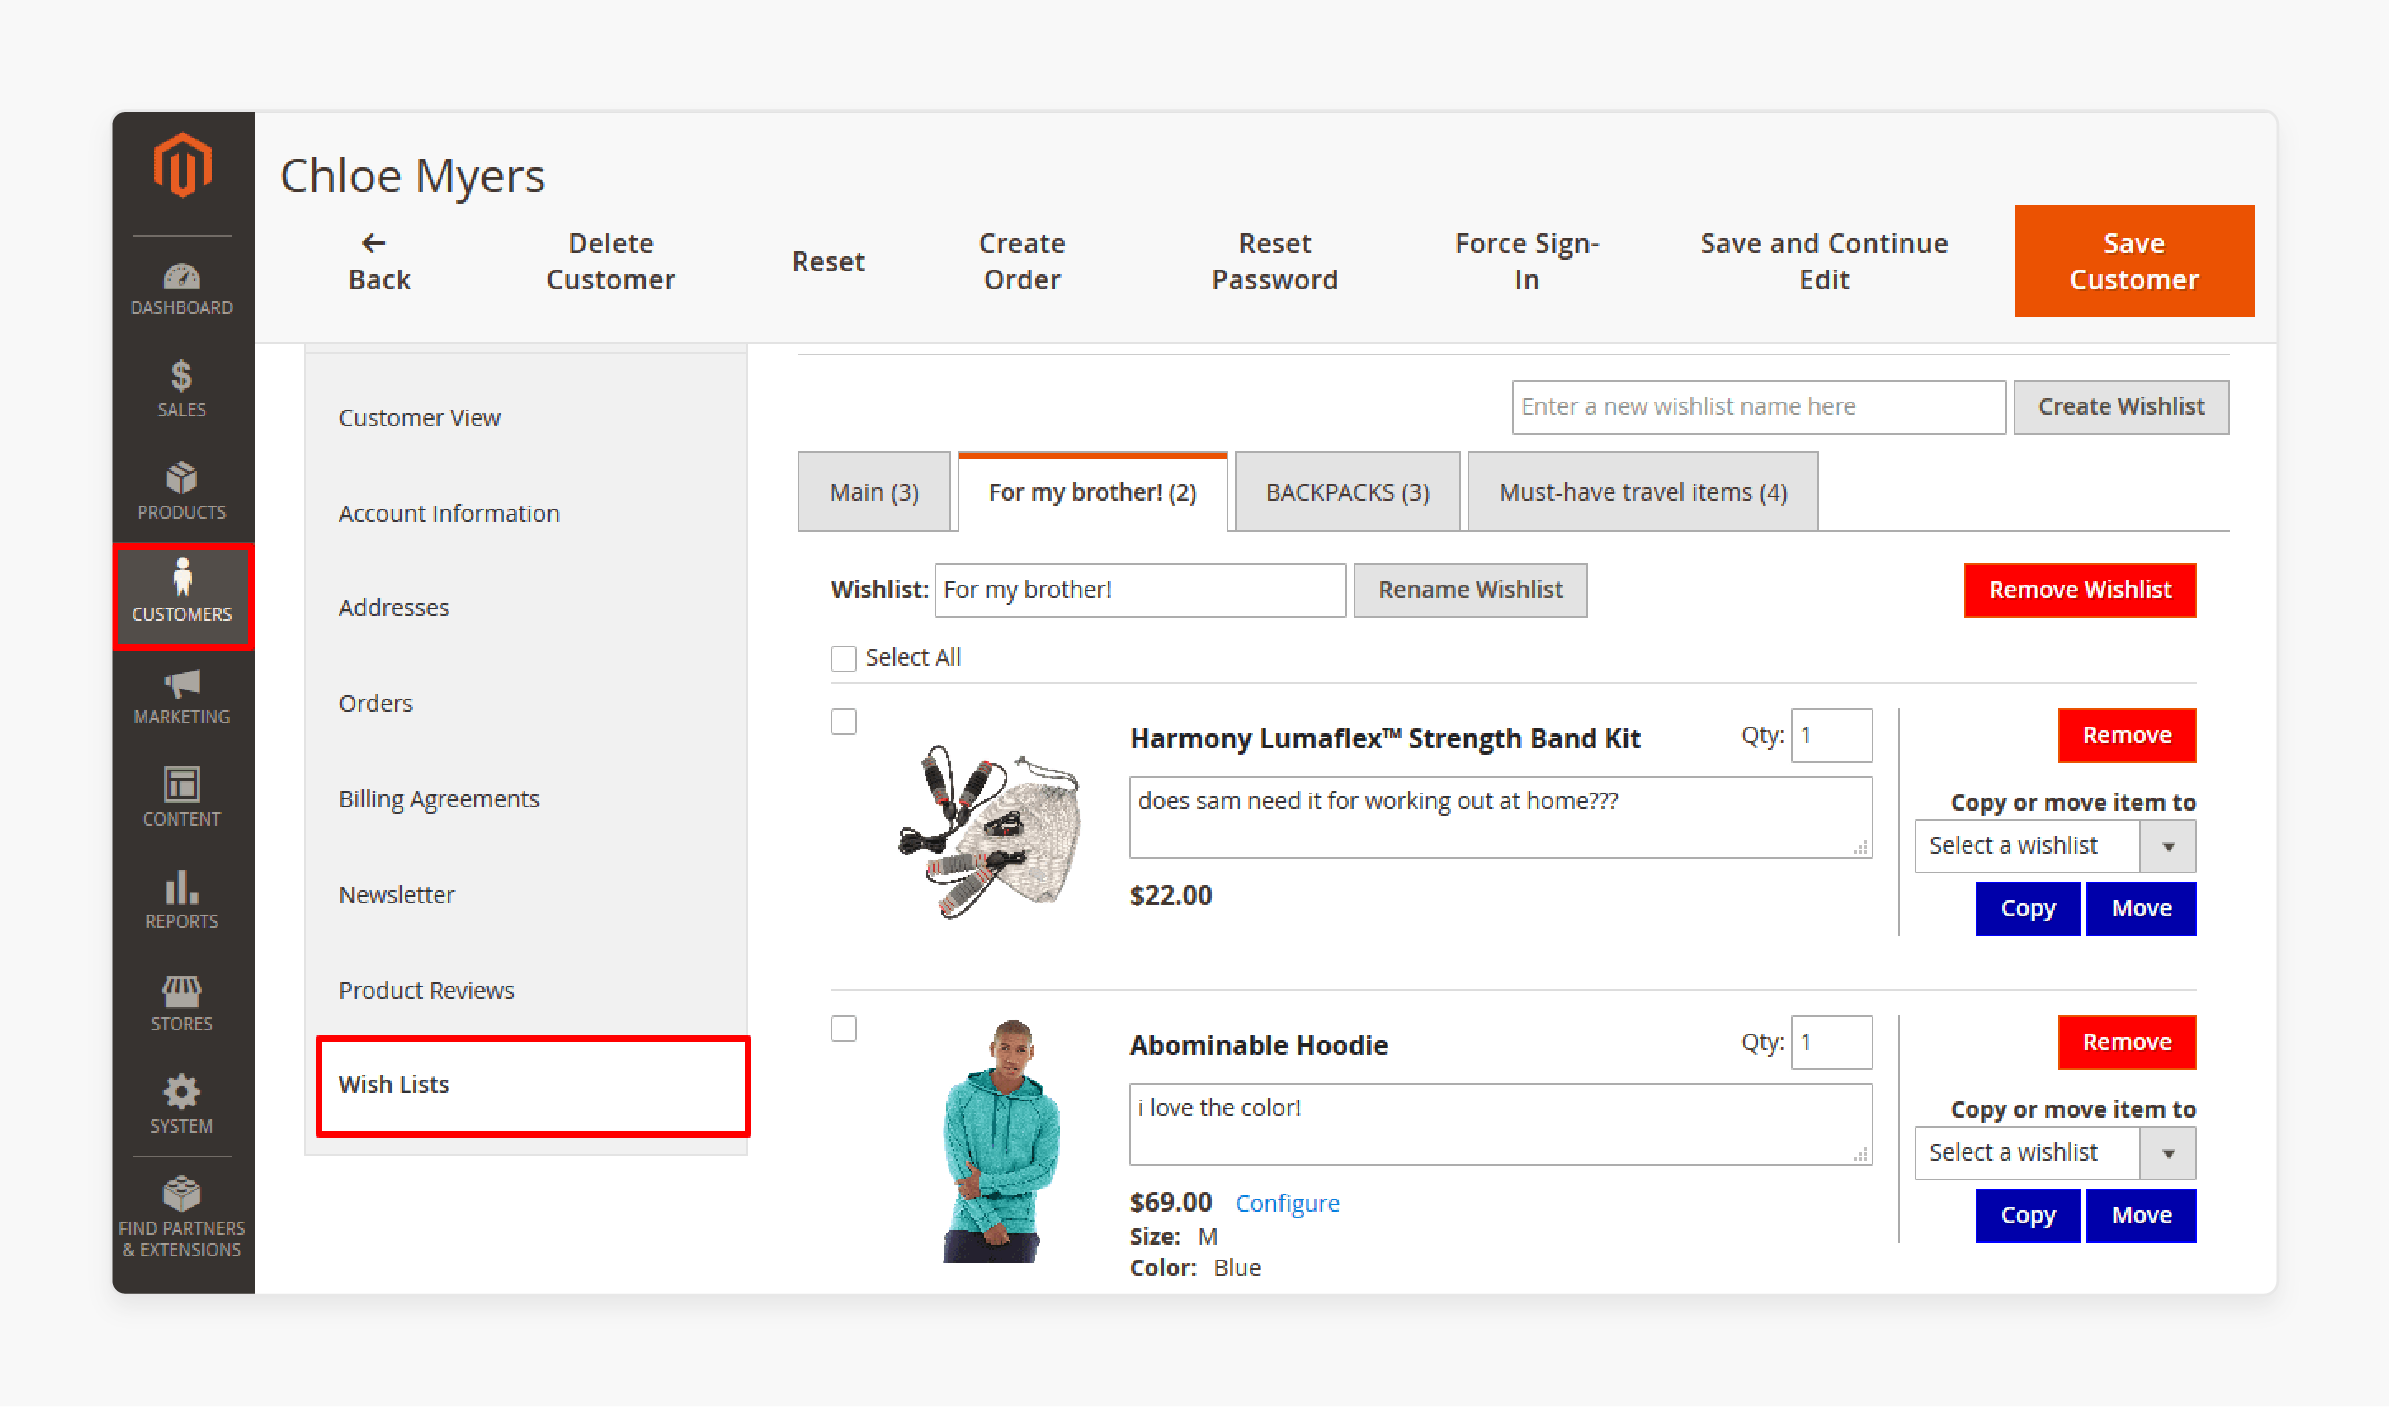
Task: Copy the Strength Band Kit item
Action: click(x=2028, y=909)
